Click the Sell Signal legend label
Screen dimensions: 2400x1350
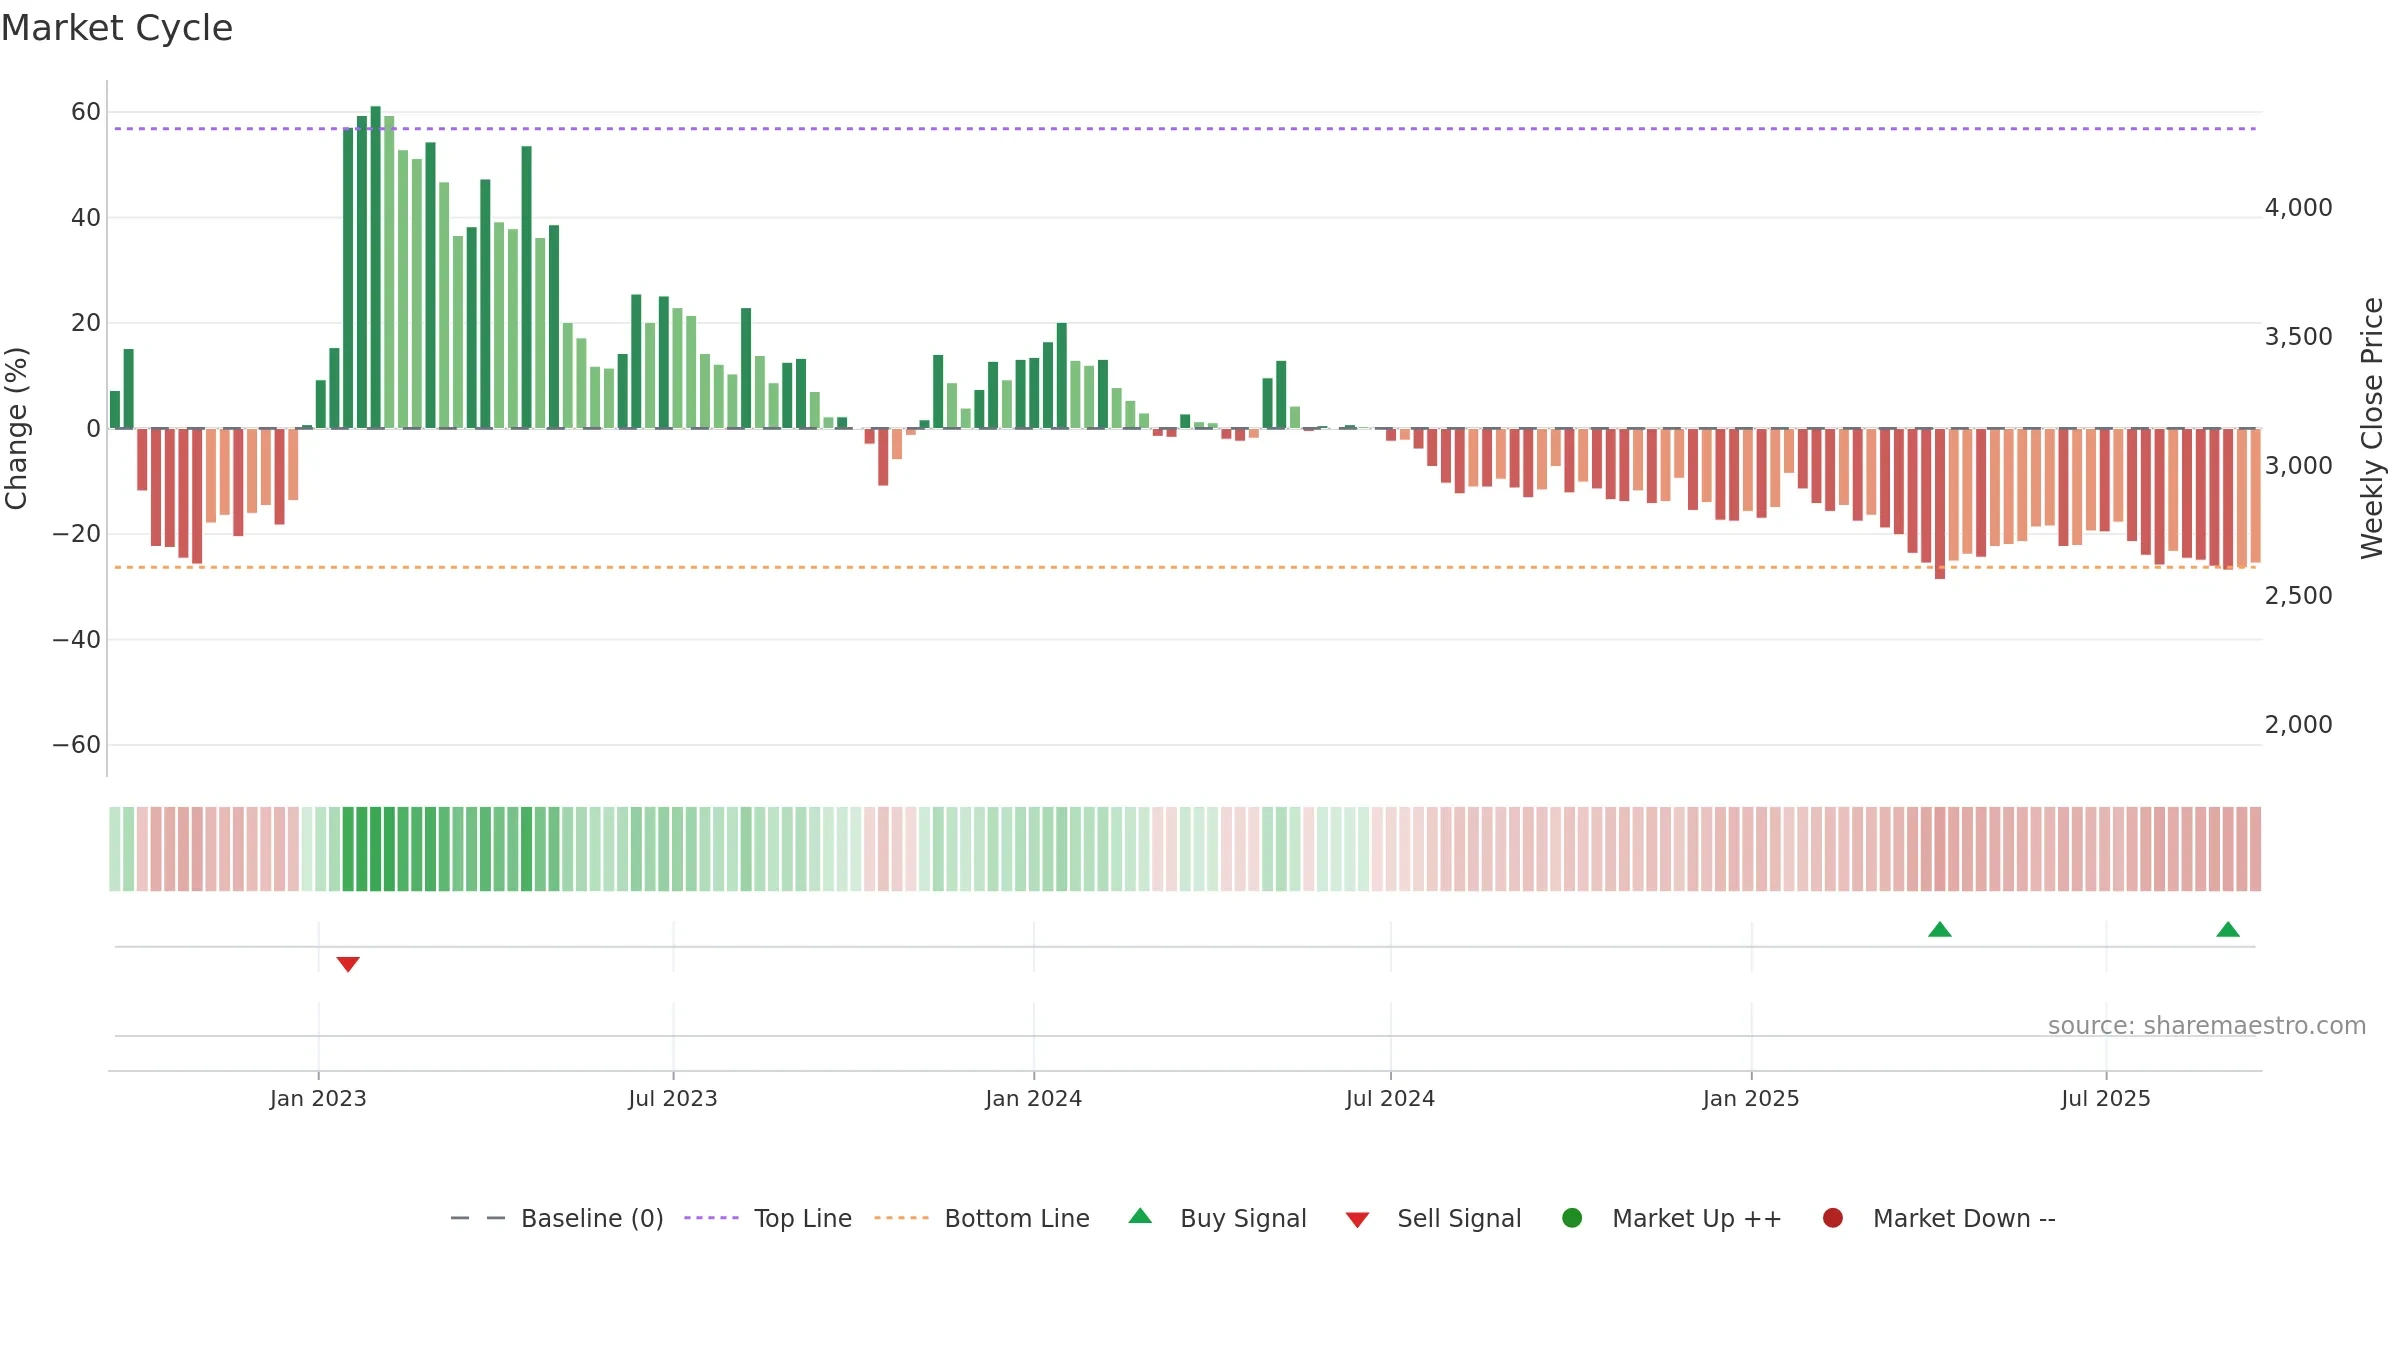point(1459,1218)
